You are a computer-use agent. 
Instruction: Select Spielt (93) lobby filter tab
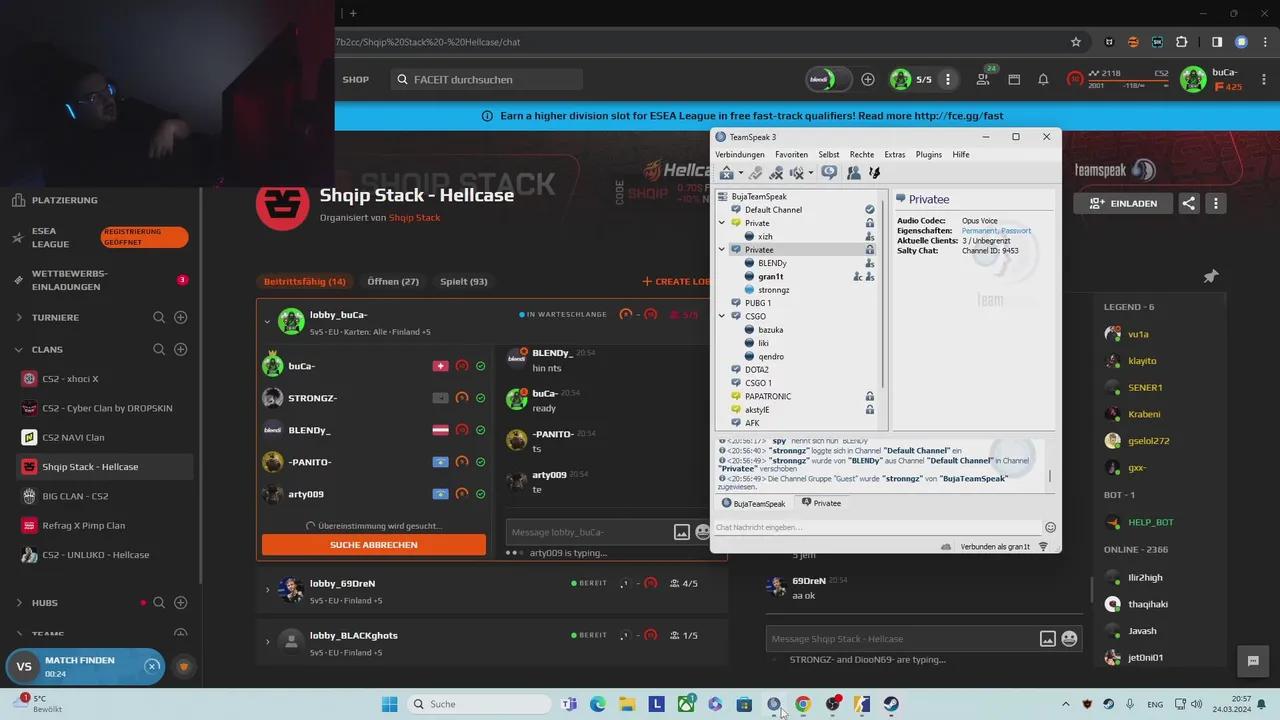tap(464, 282)
